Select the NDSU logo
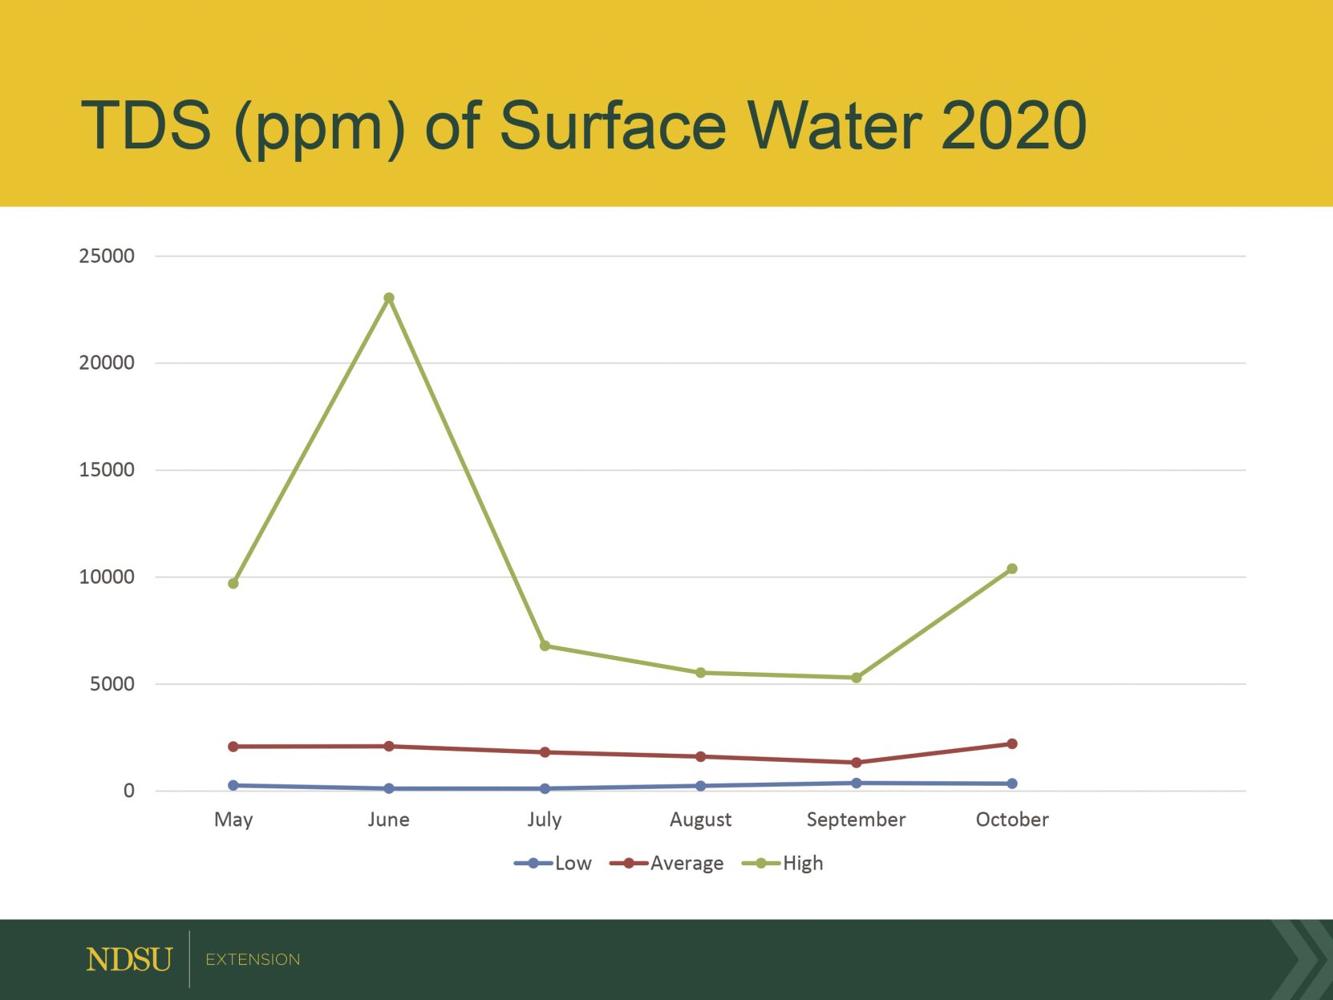The image size is (1333, 1000). coord(128,958)
